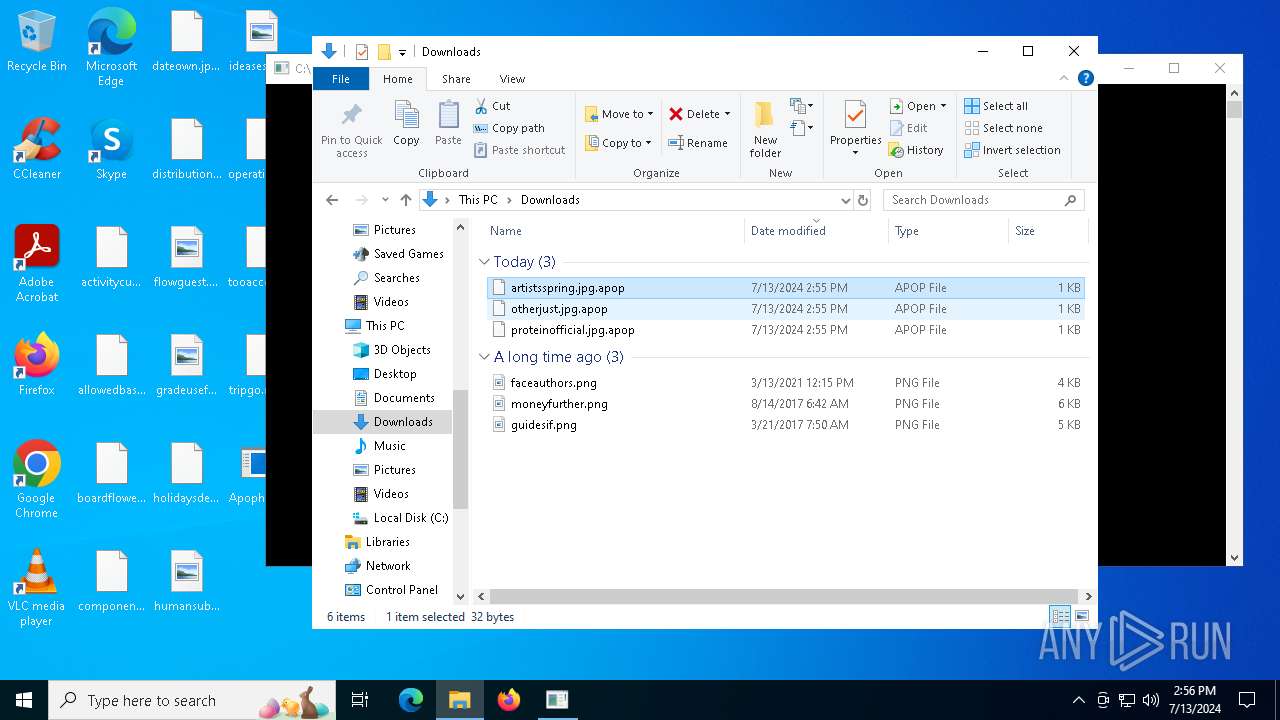Open file Properties
Image resolution: width=1280 pixels, height=720 pixels.
pos(855,128)
